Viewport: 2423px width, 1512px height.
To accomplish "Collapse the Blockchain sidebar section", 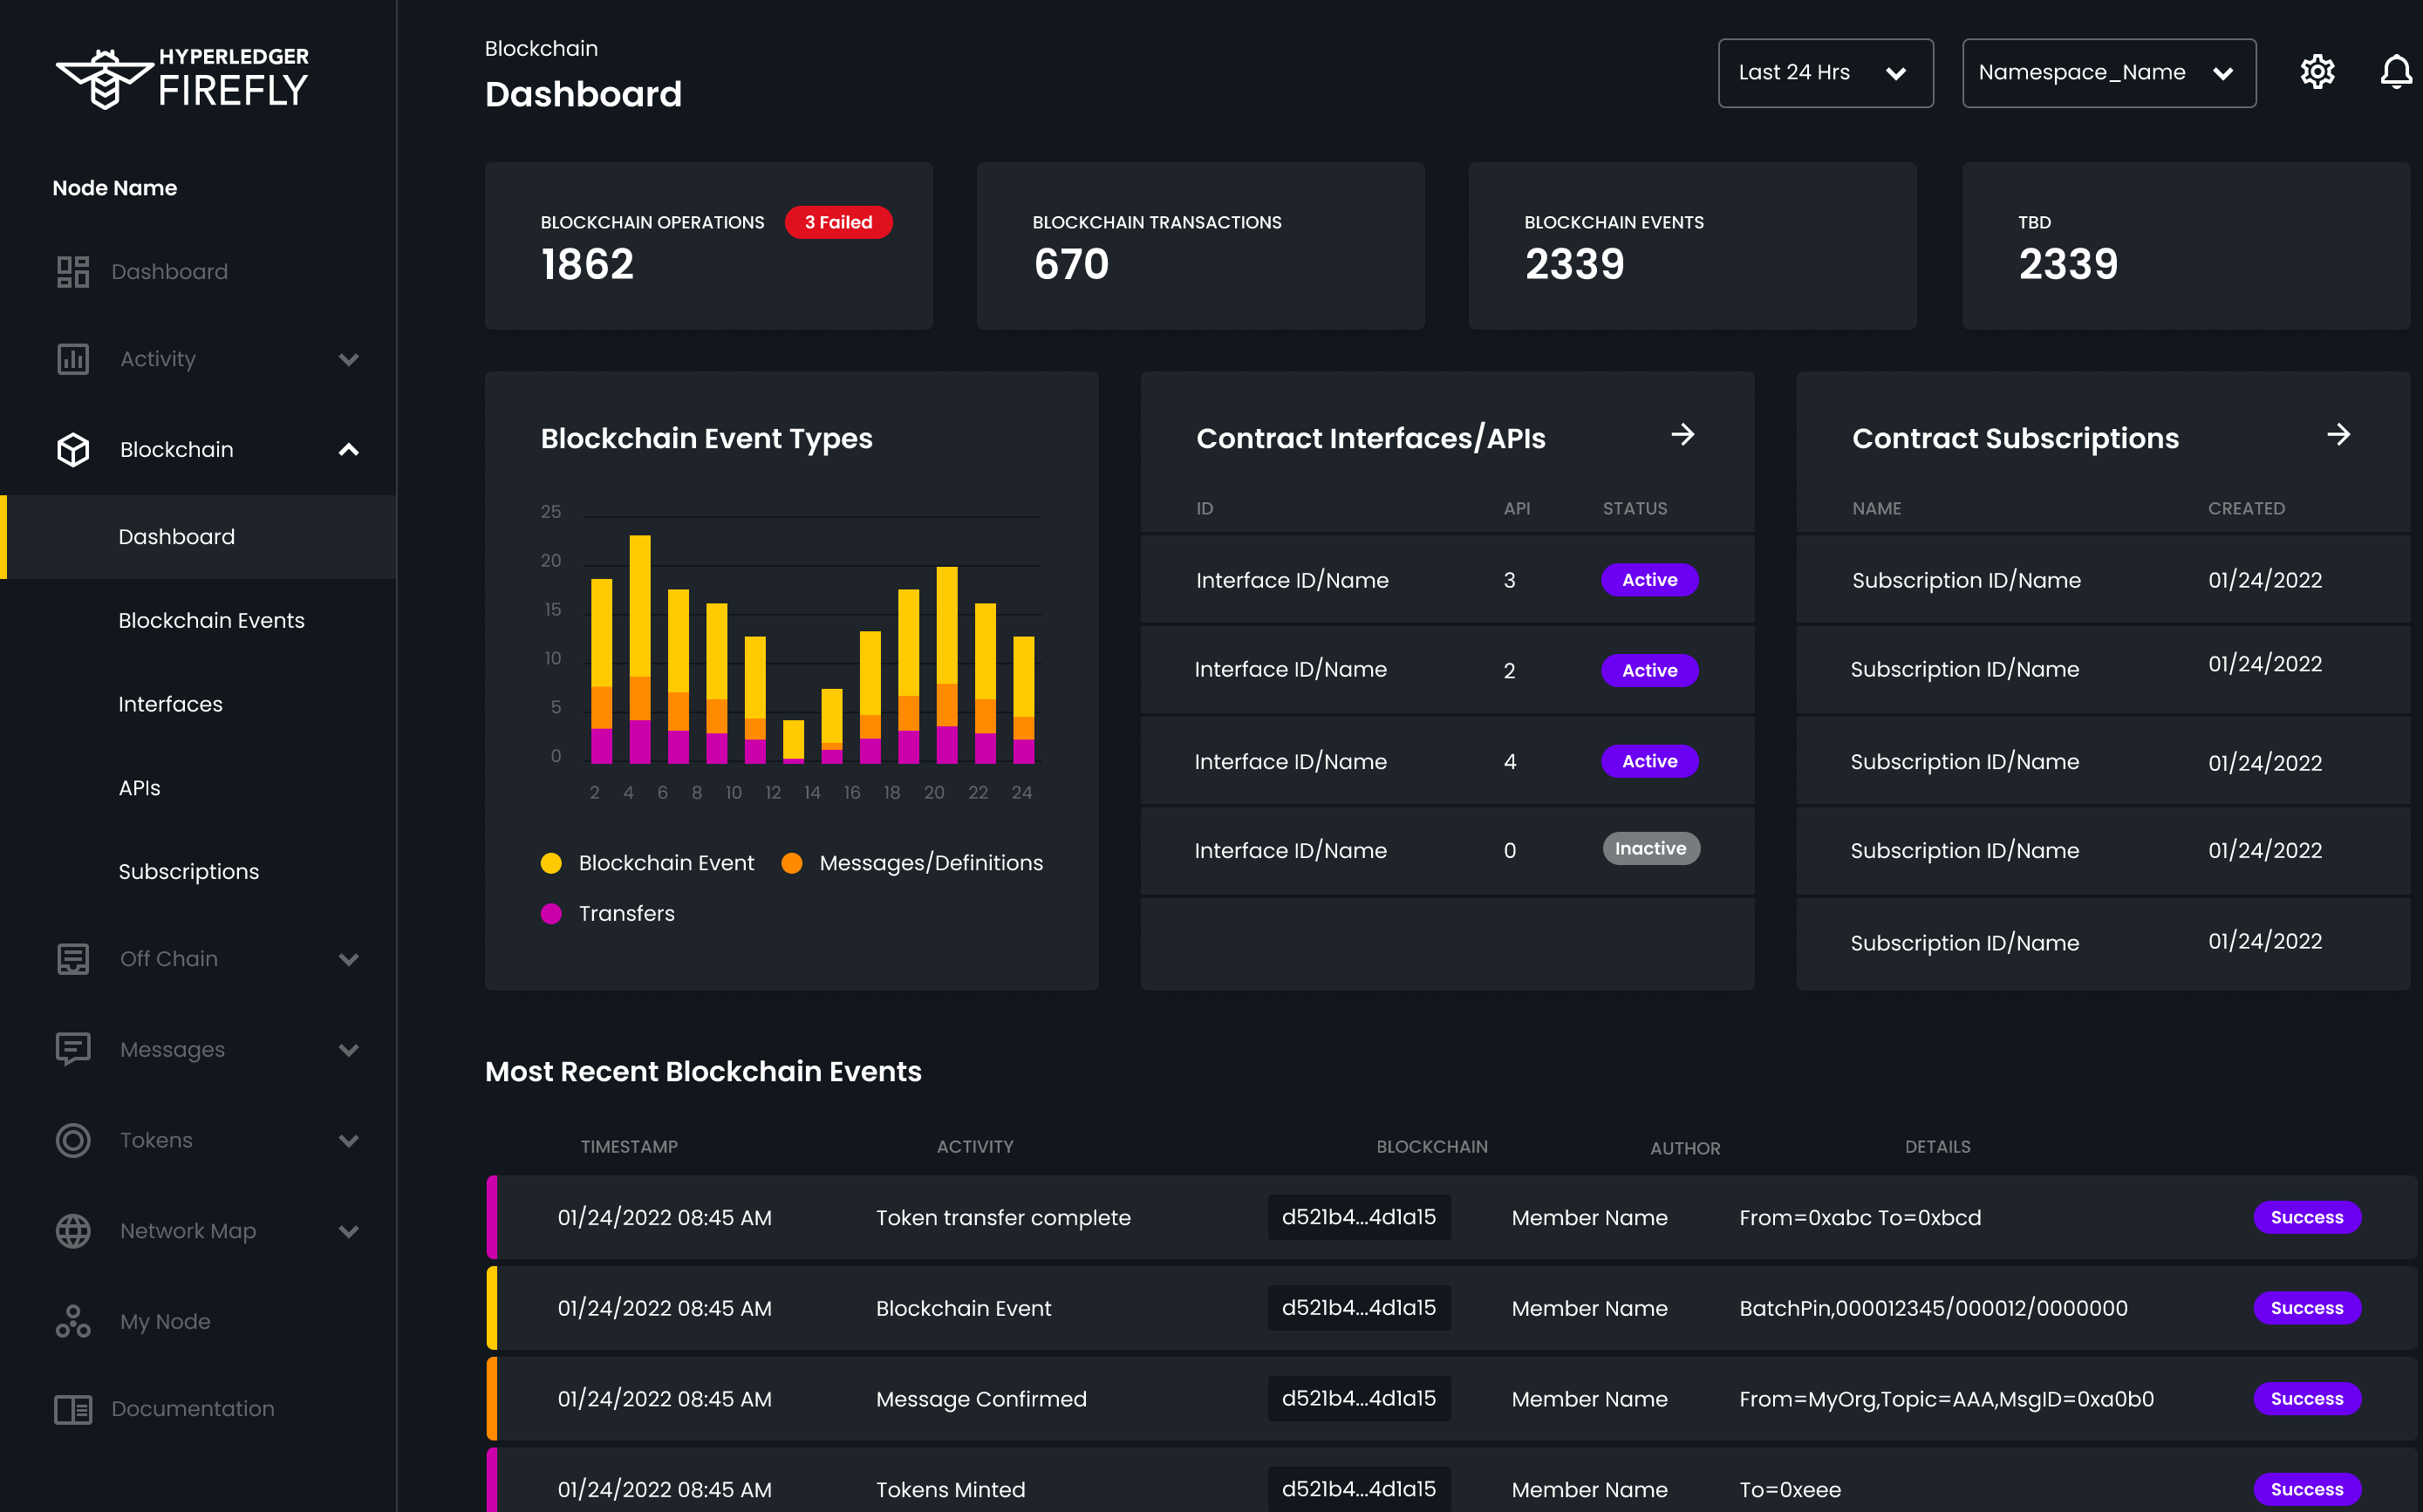I will click(x=348, y=449).
